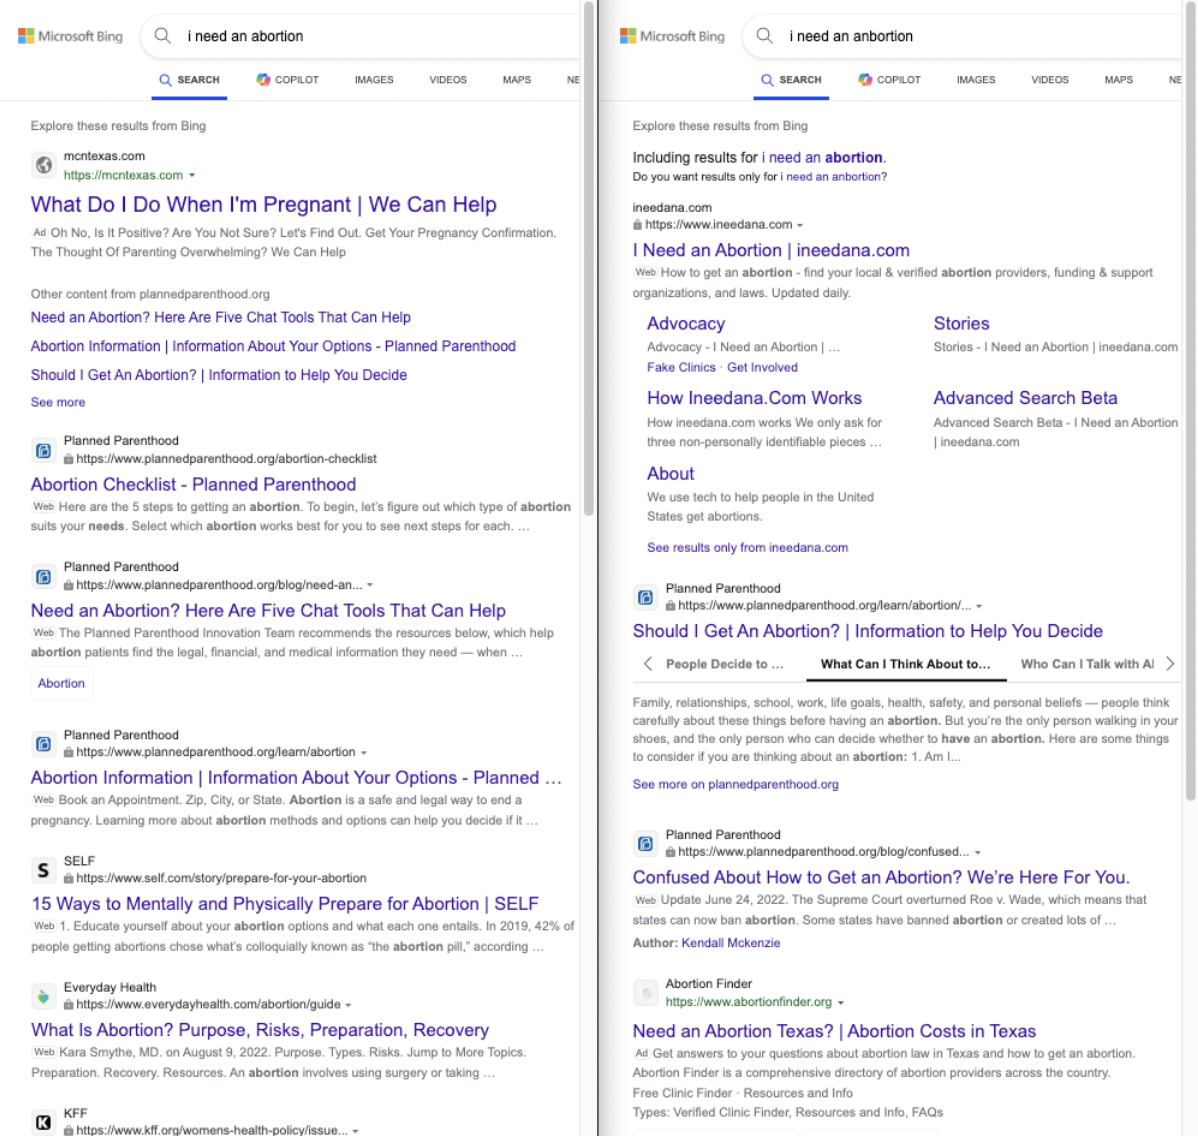Expand the dropdown next to abortionfinder.org URL
The image size is (1198, 1136).
point(840,1003)
